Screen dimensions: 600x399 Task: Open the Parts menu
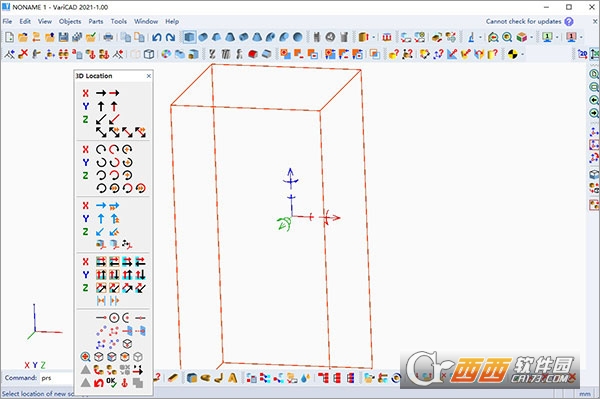pyautogui.click(x=96, y=21)
